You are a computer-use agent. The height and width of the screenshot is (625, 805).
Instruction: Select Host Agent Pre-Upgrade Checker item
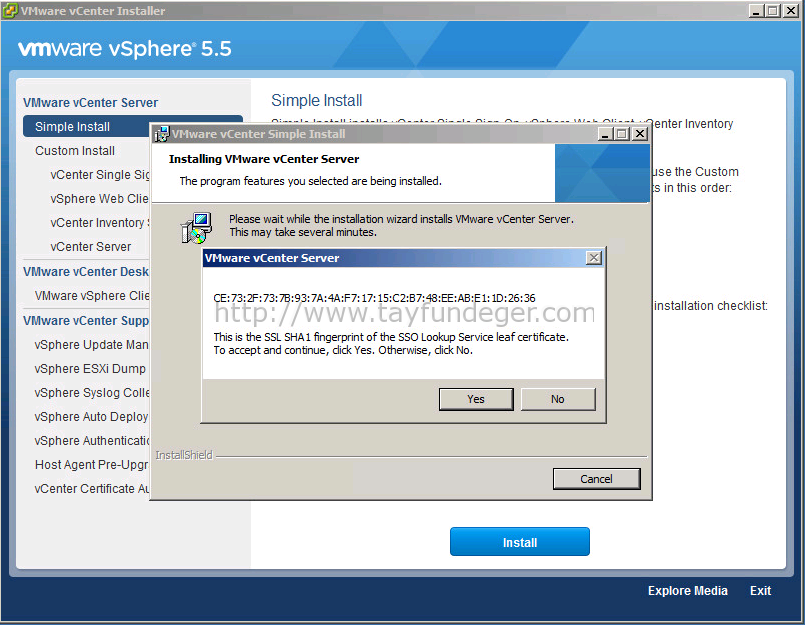[x=91, y=465]
